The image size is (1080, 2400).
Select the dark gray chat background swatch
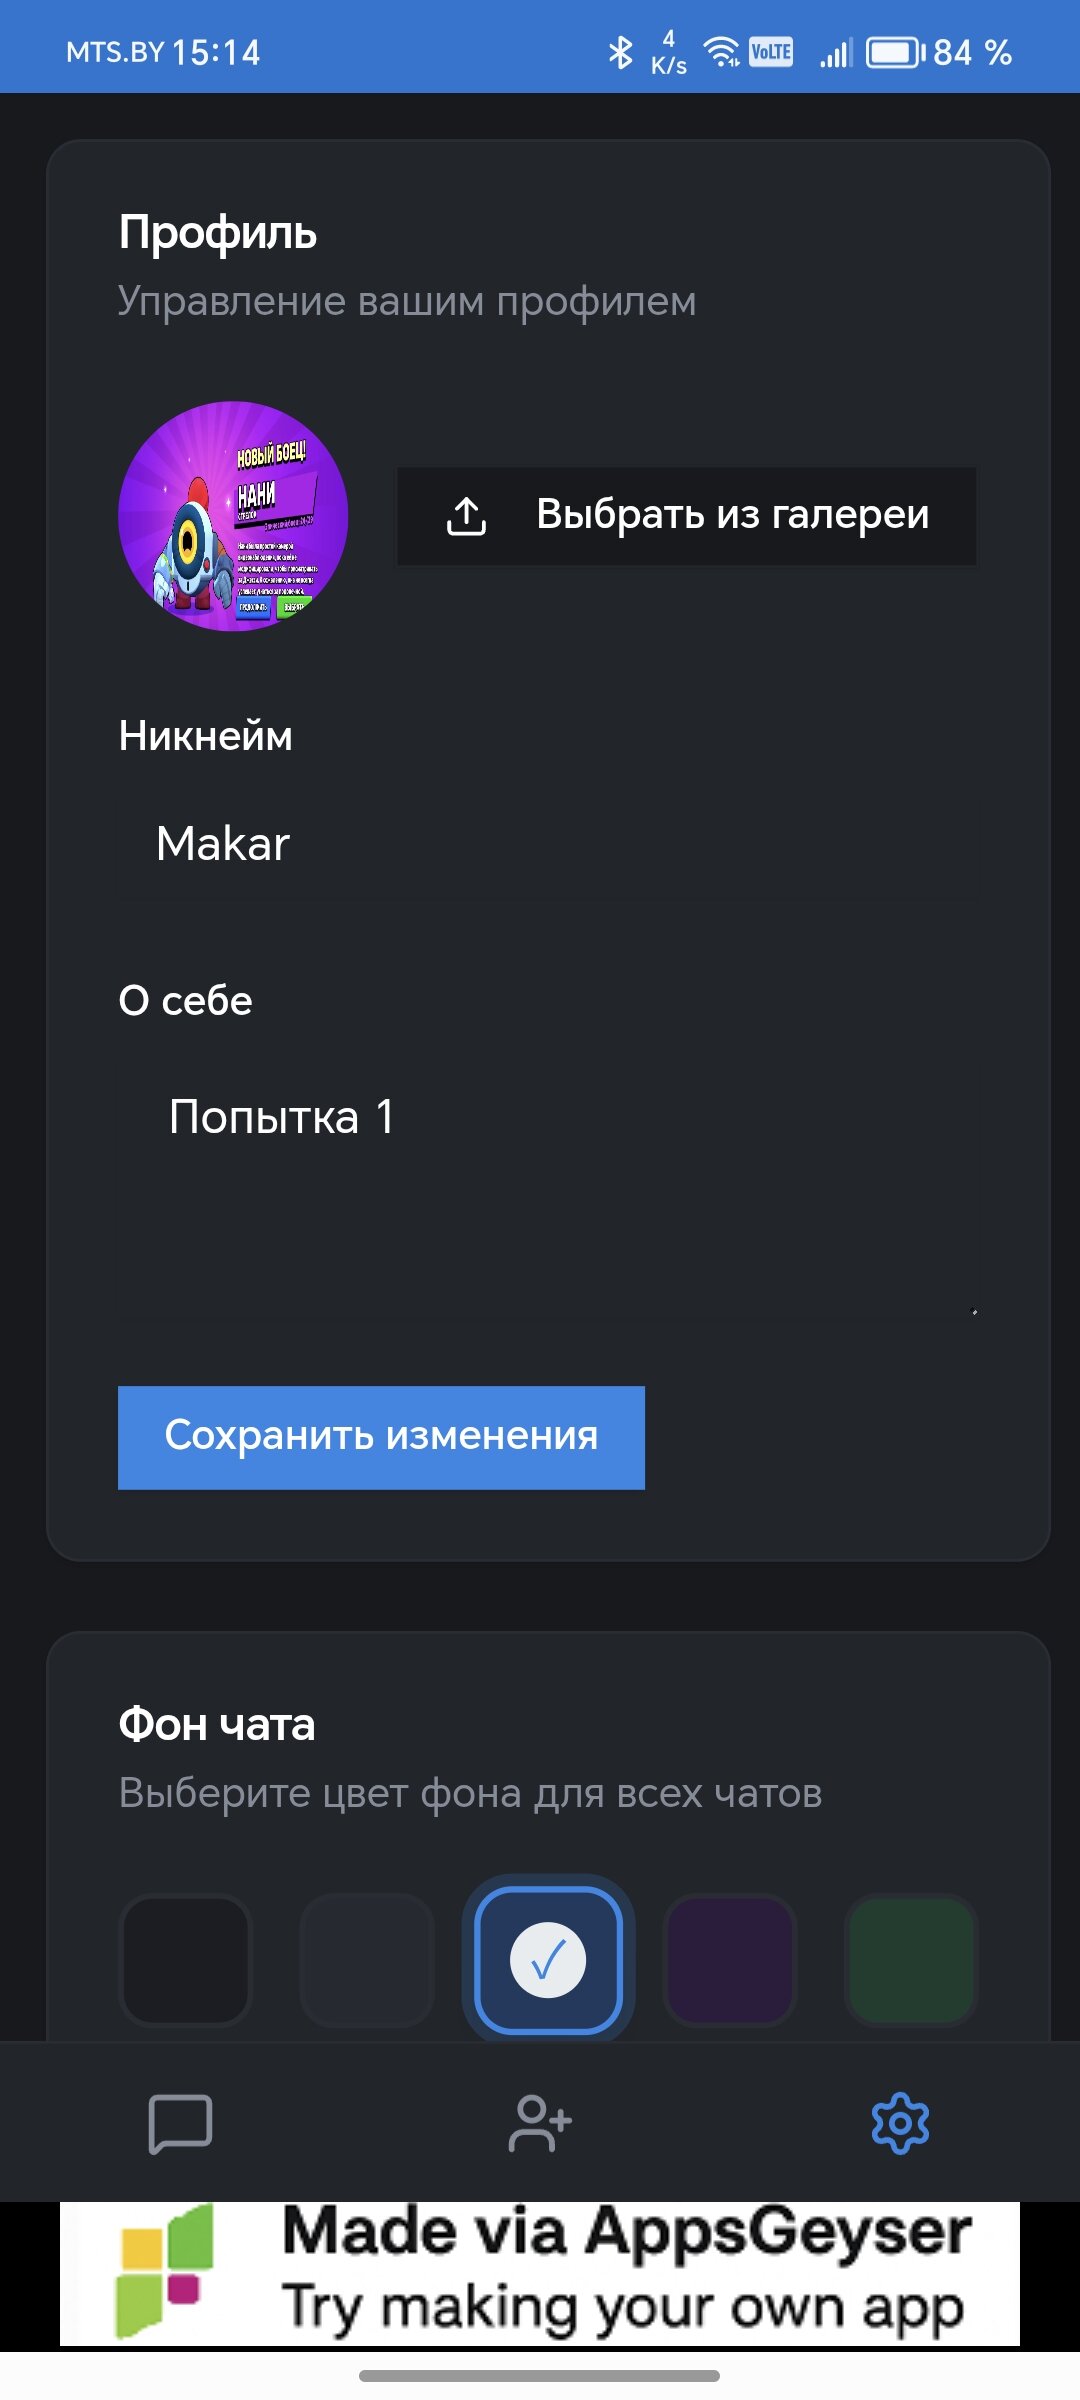pyautogui.click(x=367, y=1960)
